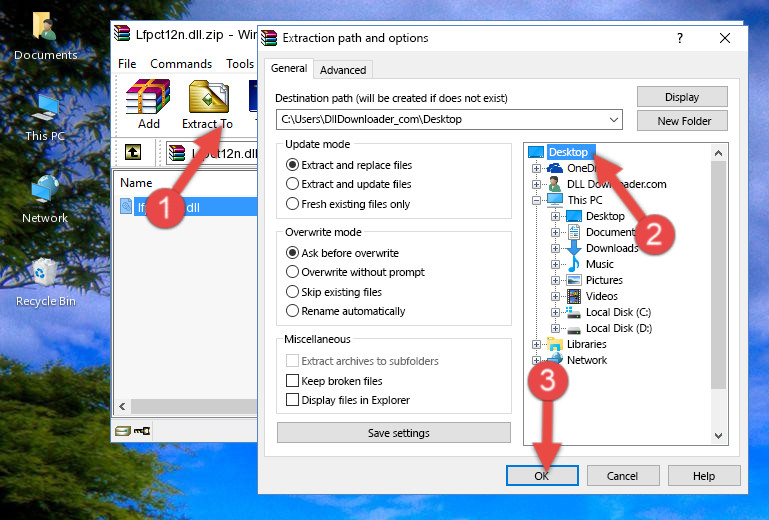
Task: Click the Help button
Action: click(x=704, y=476)
